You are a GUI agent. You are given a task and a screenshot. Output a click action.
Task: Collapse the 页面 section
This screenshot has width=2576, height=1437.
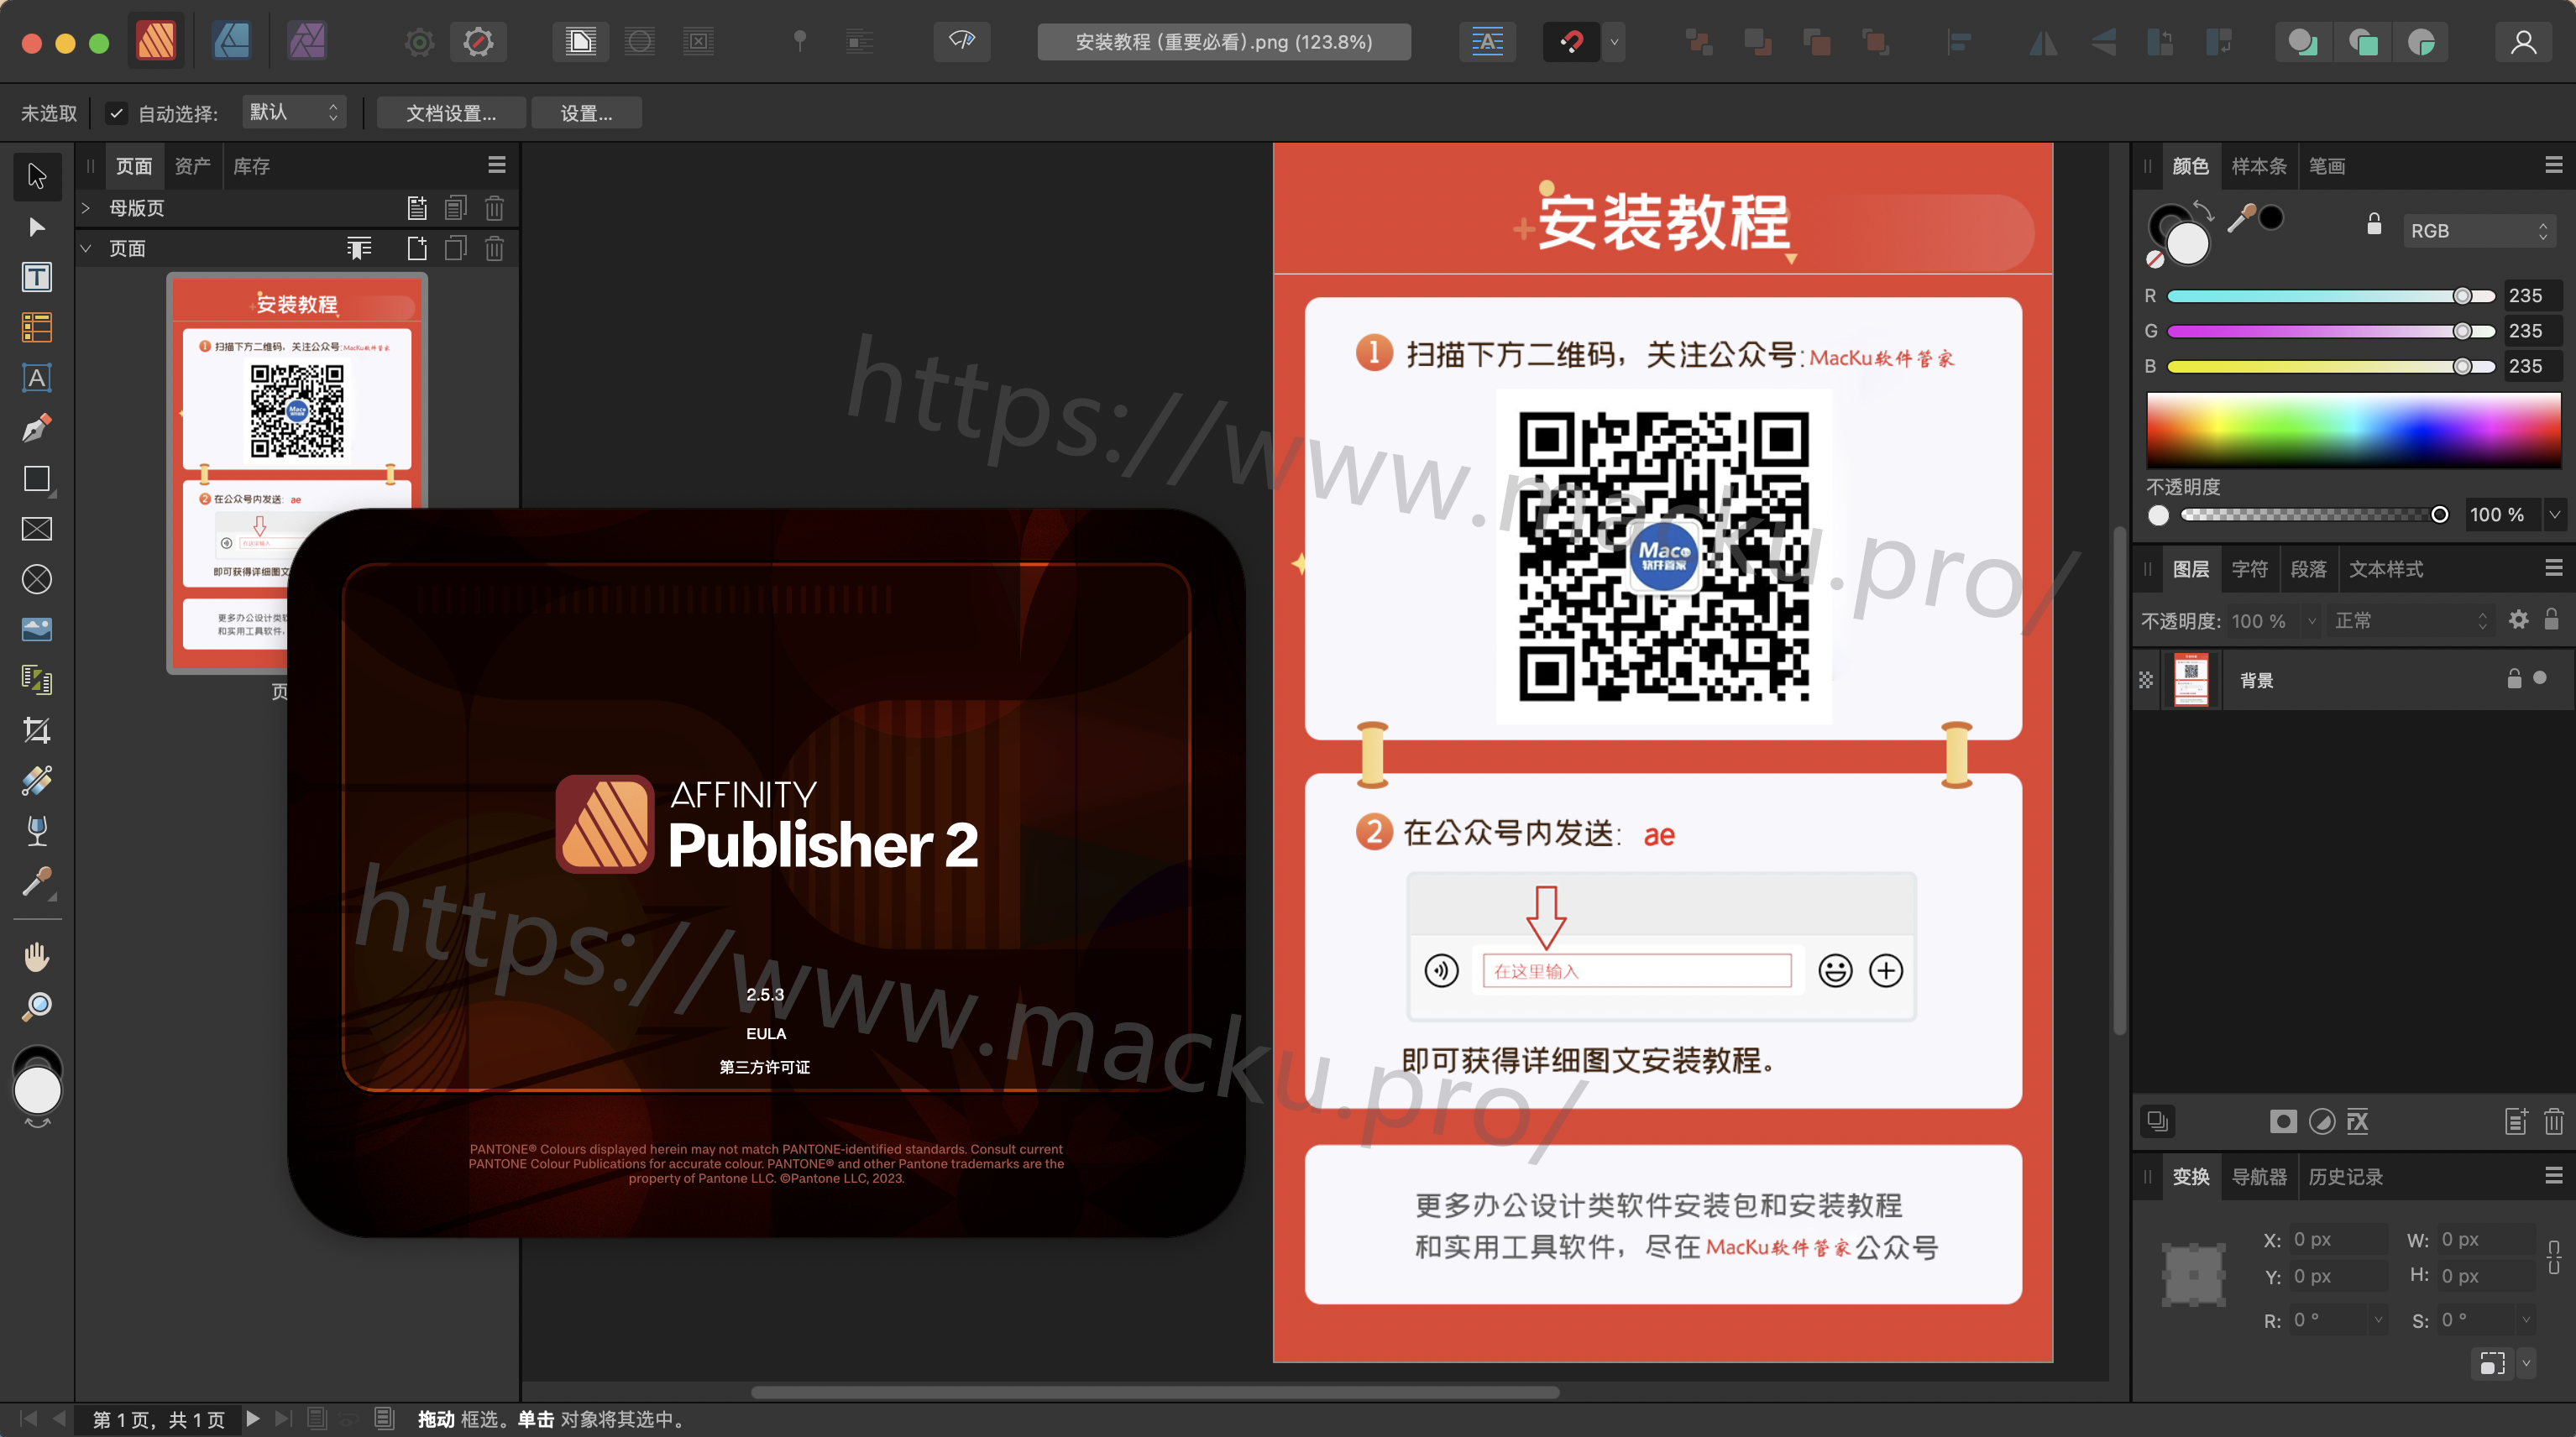(86, 248)
